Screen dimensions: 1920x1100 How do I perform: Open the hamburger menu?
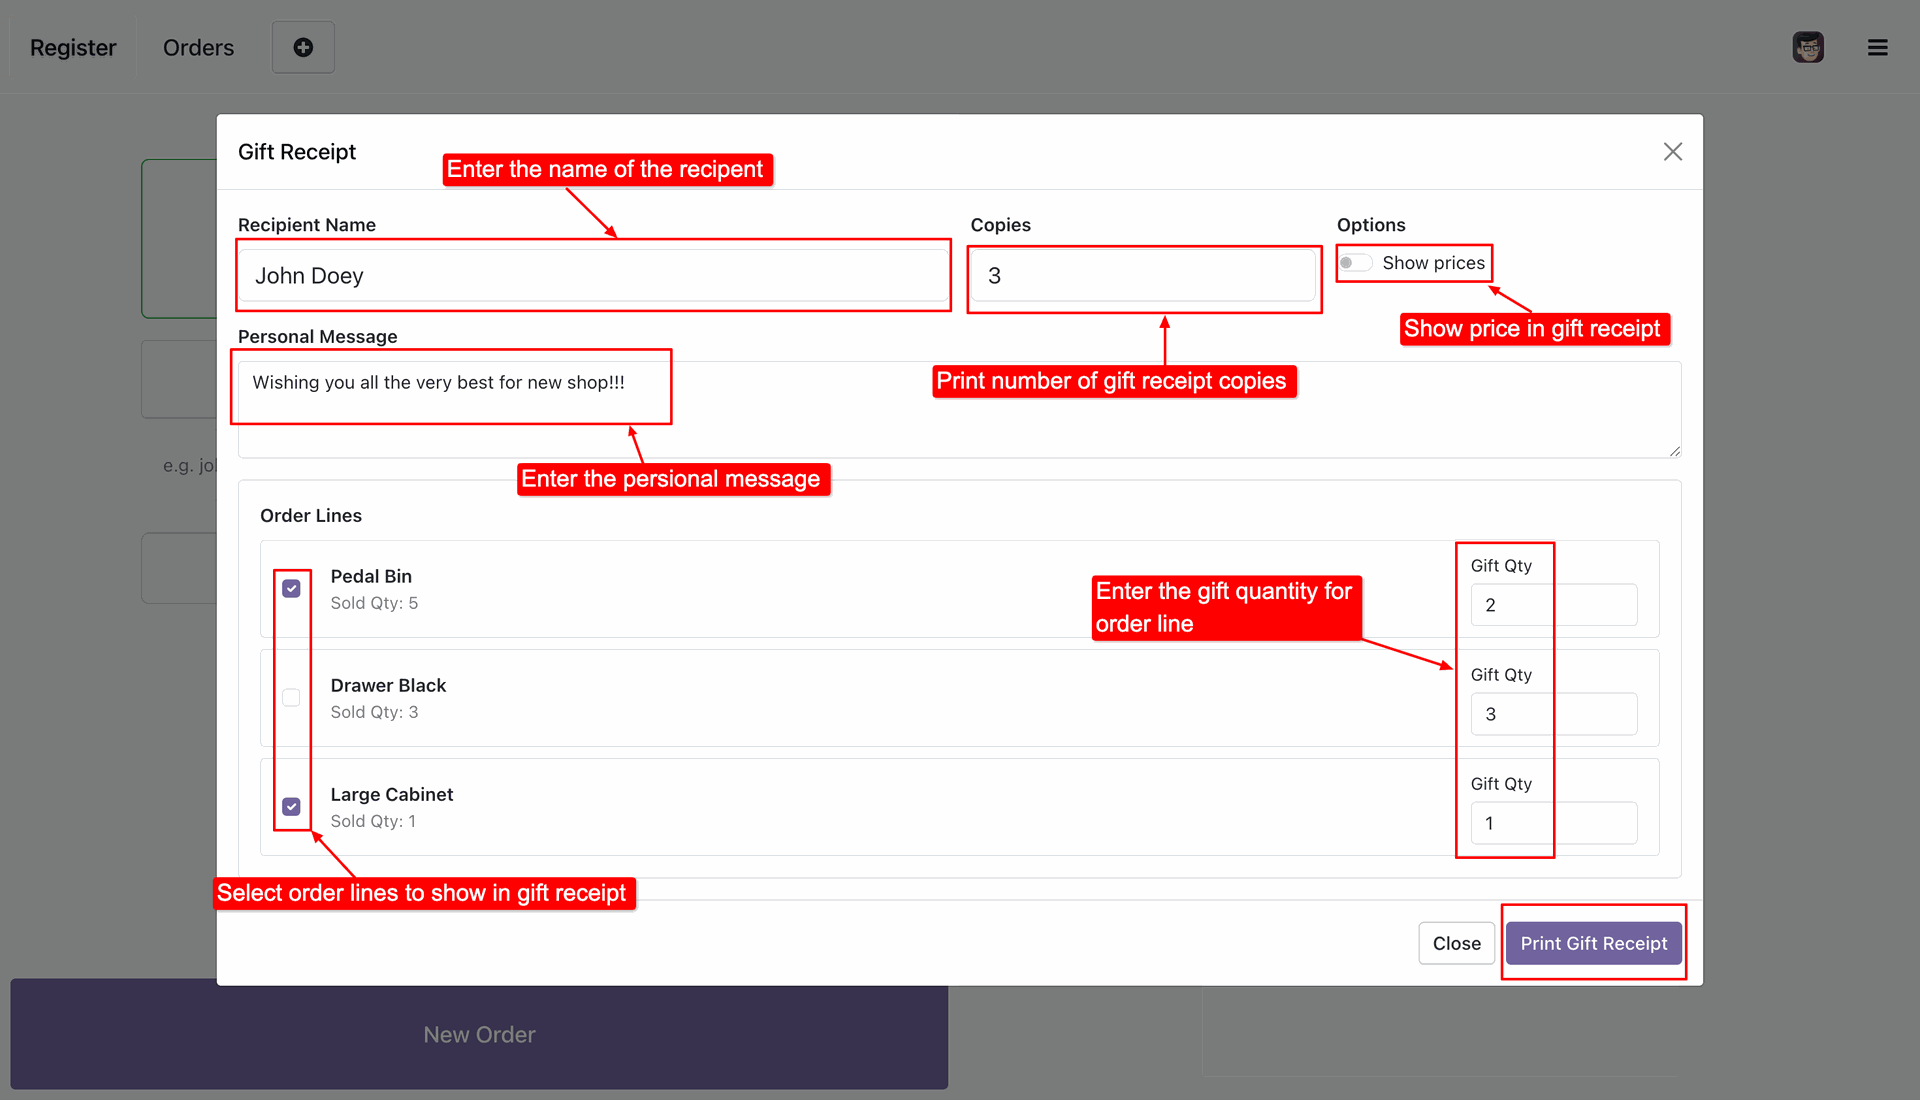click(x=1878, y=47)
